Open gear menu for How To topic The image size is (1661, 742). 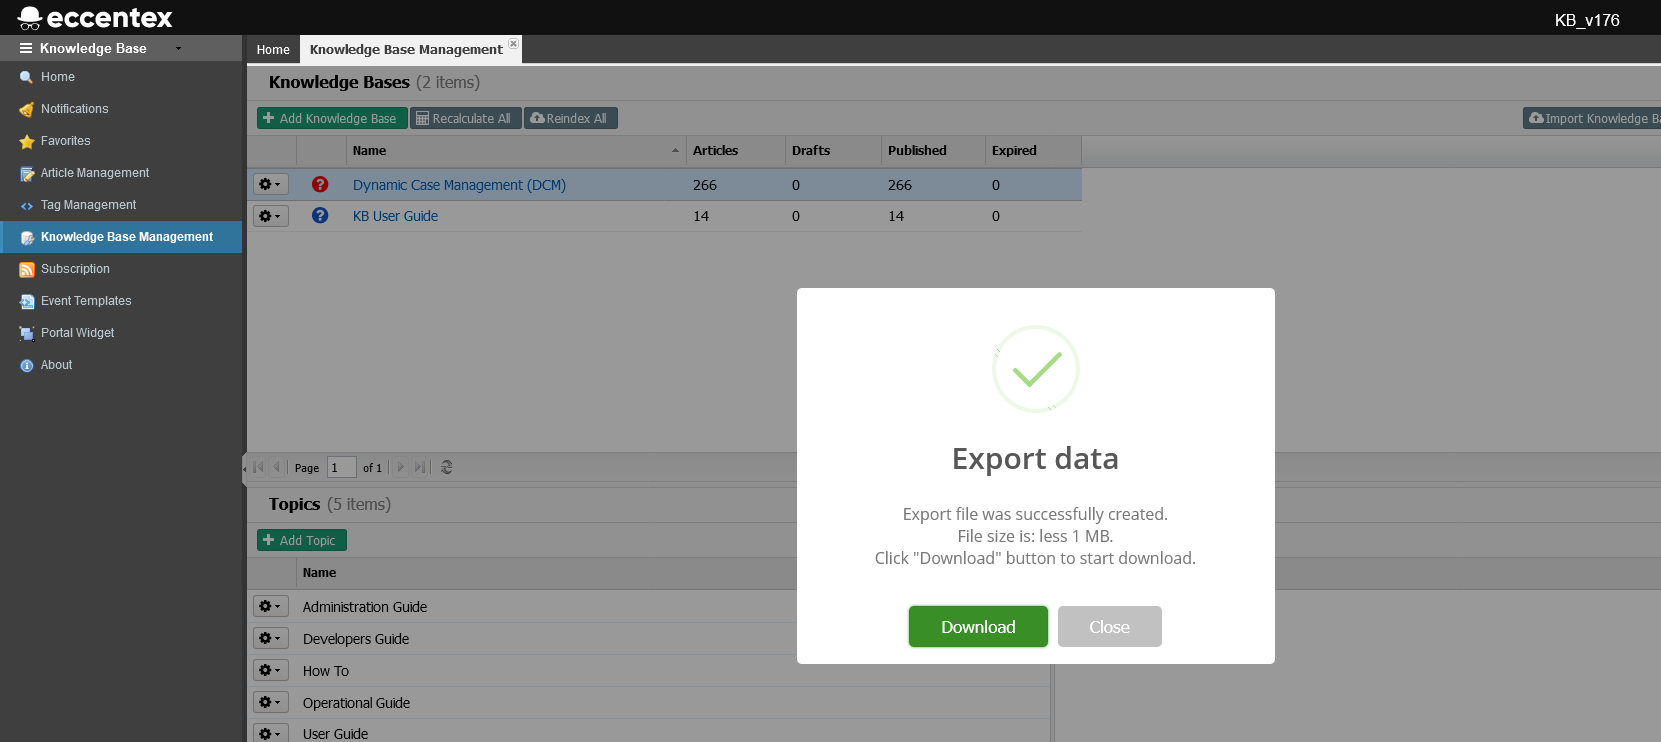(270, 670)
